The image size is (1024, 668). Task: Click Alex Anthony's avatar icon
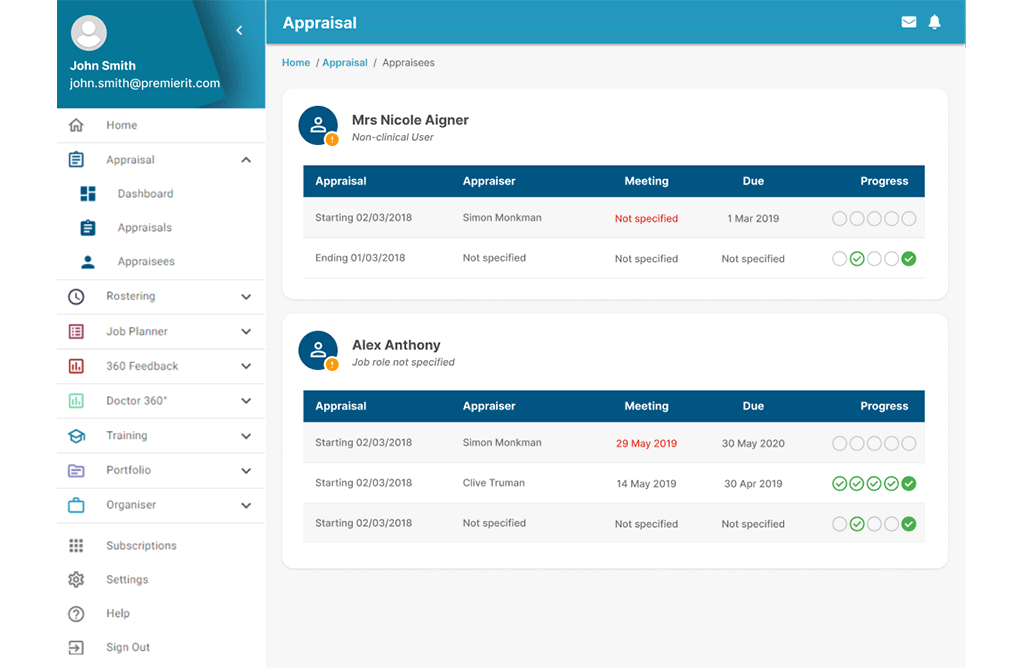(318, 351)
